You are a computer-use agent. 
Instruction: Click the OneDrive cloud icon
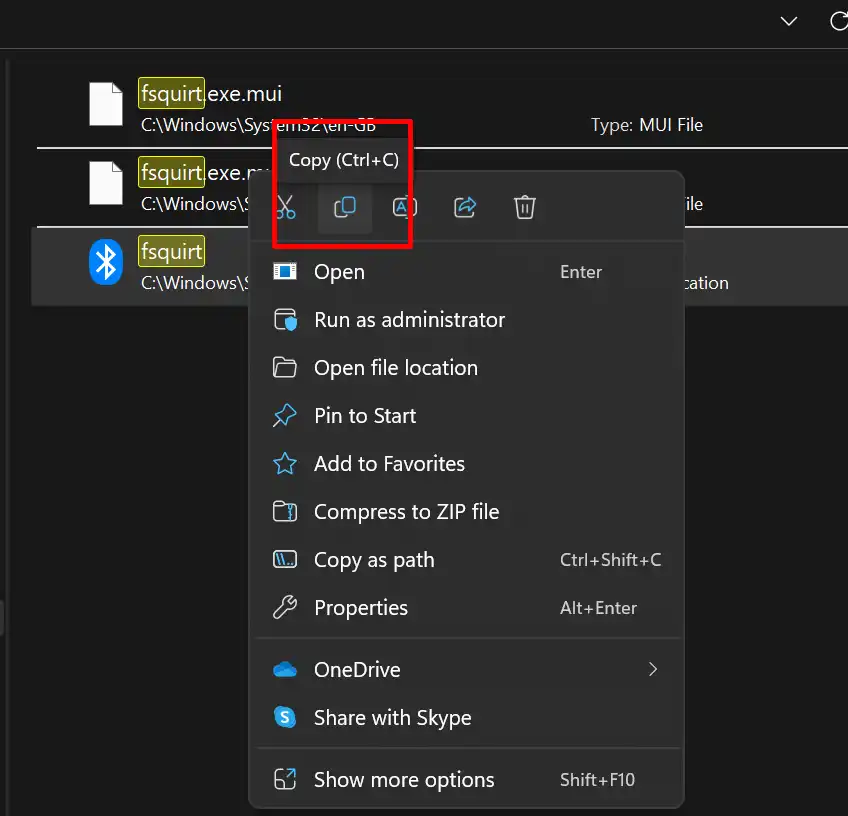coord(285,669)
